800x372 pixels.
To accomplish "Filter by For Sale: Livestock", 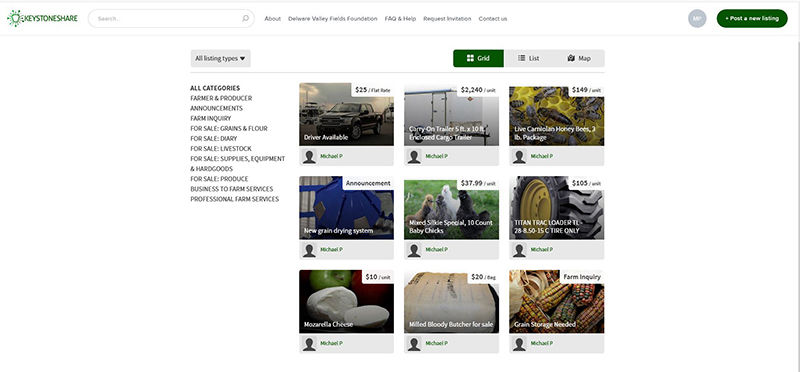I will click(221, 148).
